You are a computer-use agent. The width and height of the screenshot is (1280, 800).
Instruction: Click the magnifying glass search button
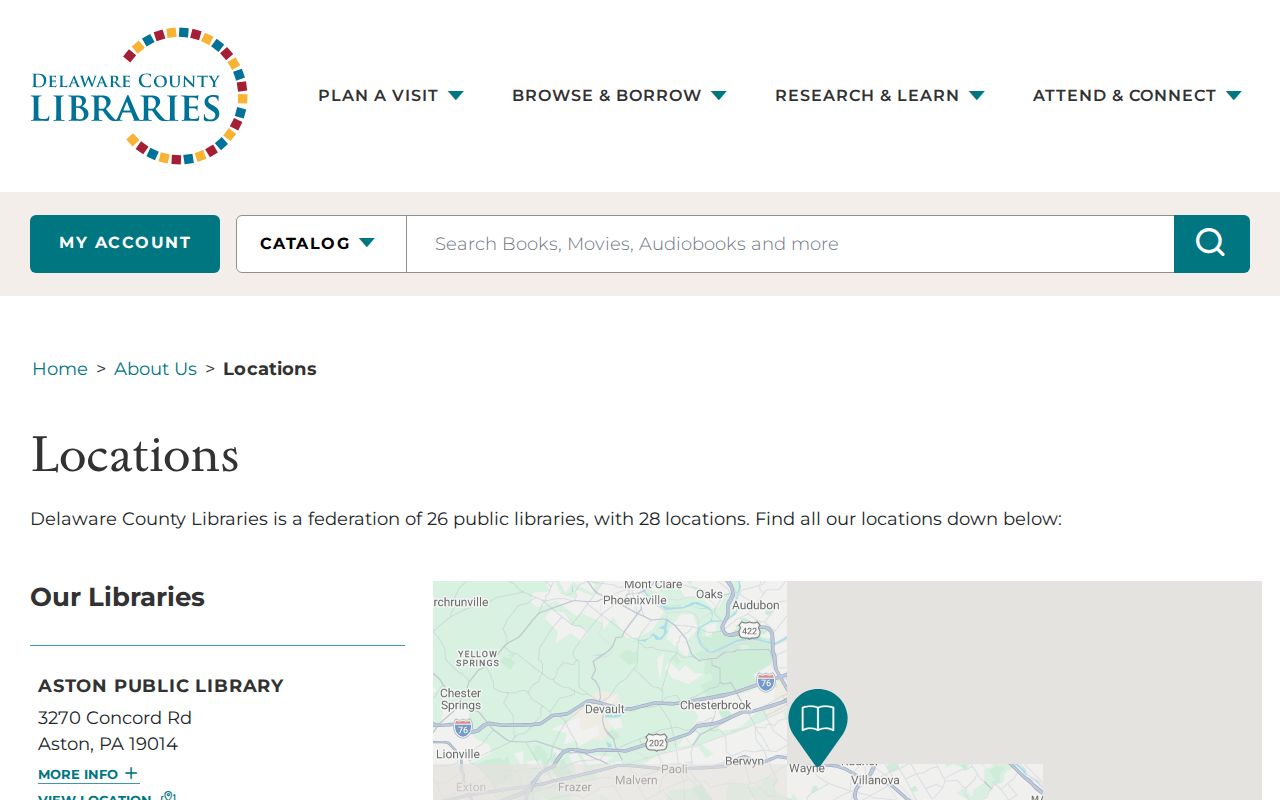[x=1211, y=244]
